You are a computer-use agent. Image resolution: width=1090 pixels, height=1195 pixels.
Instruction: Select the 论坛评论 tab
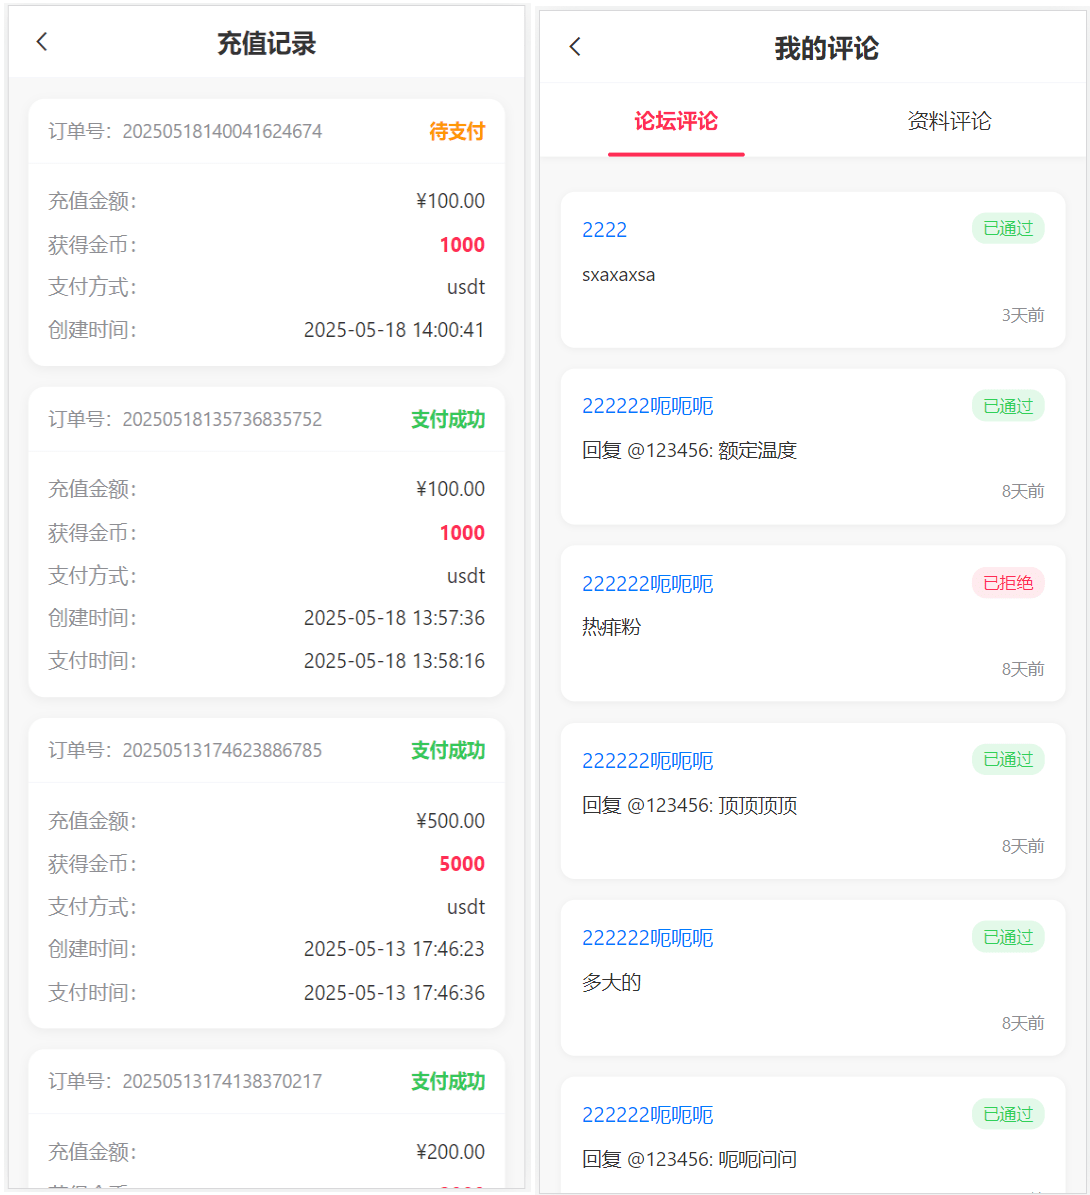[676, 121]
